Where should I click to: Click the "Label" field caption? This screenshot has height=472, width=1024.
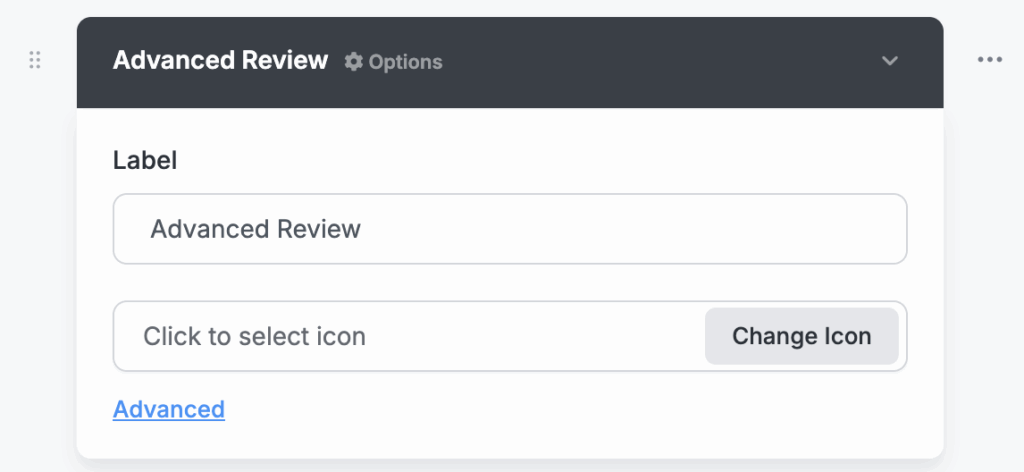coord(145,160)
